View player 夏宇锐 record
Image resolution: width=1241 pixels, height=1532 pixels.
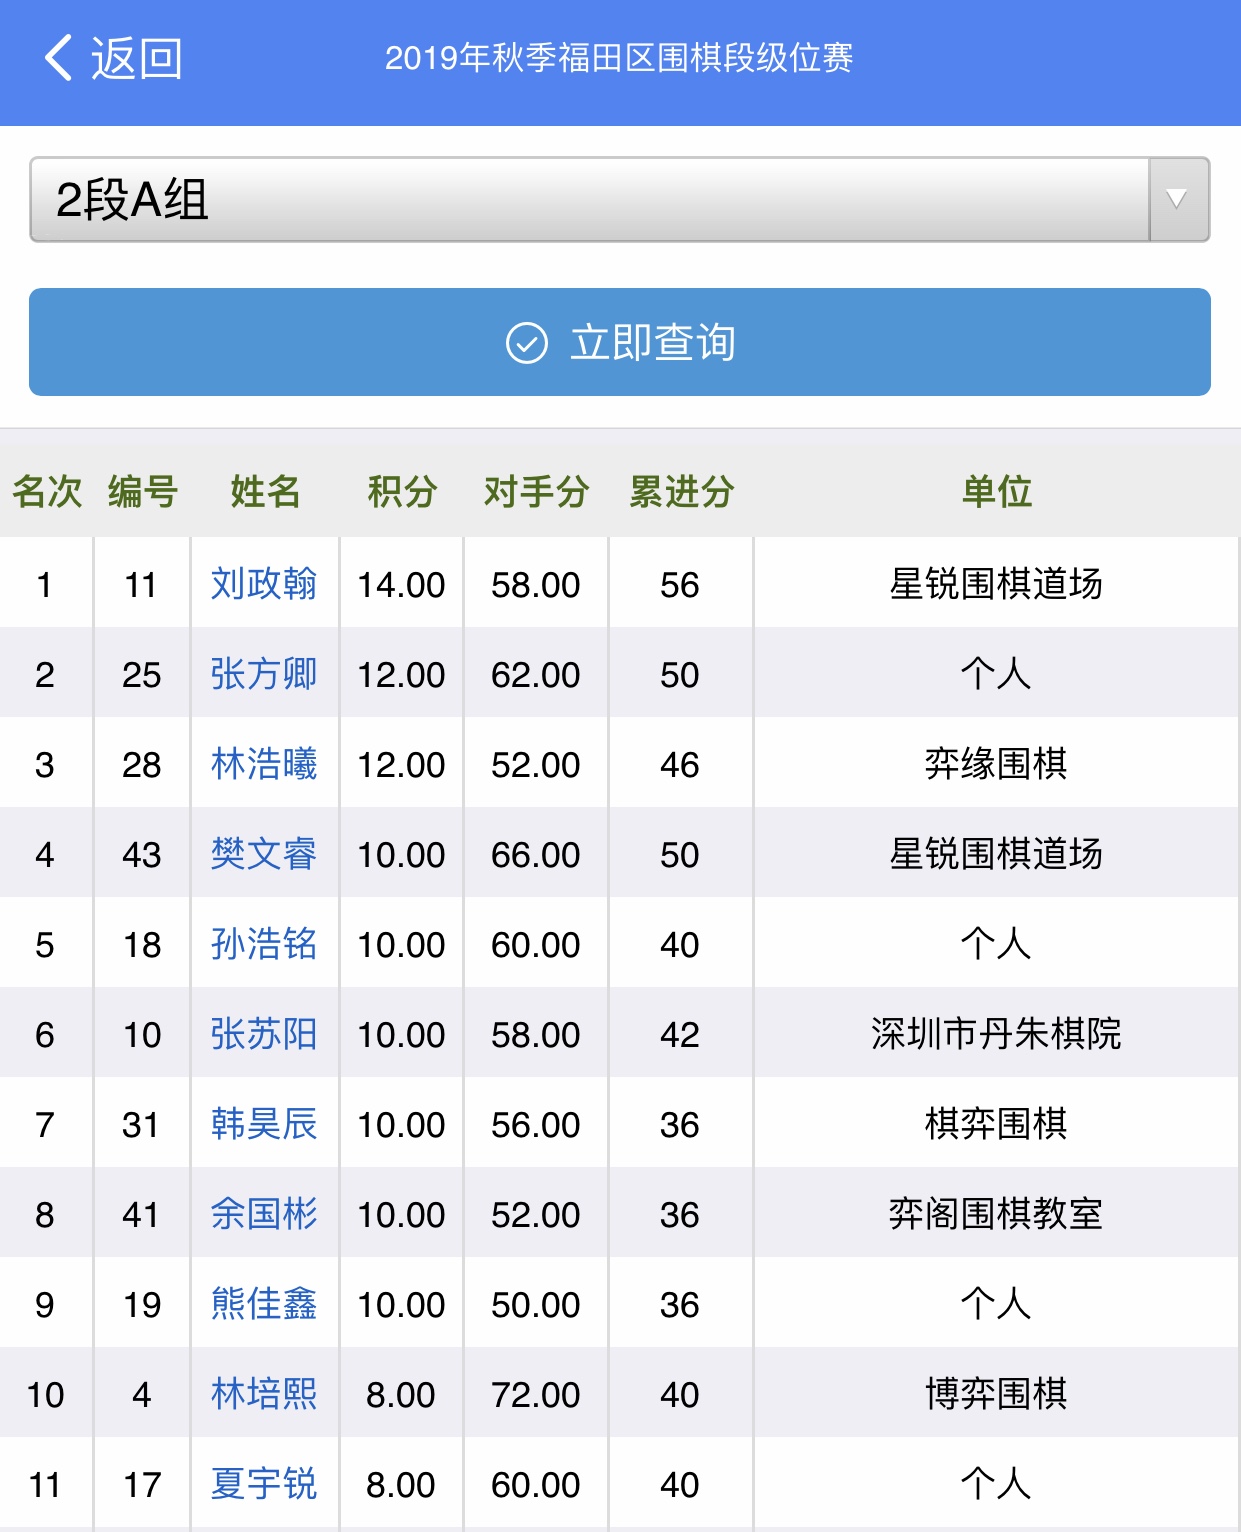coord(264,1484)
